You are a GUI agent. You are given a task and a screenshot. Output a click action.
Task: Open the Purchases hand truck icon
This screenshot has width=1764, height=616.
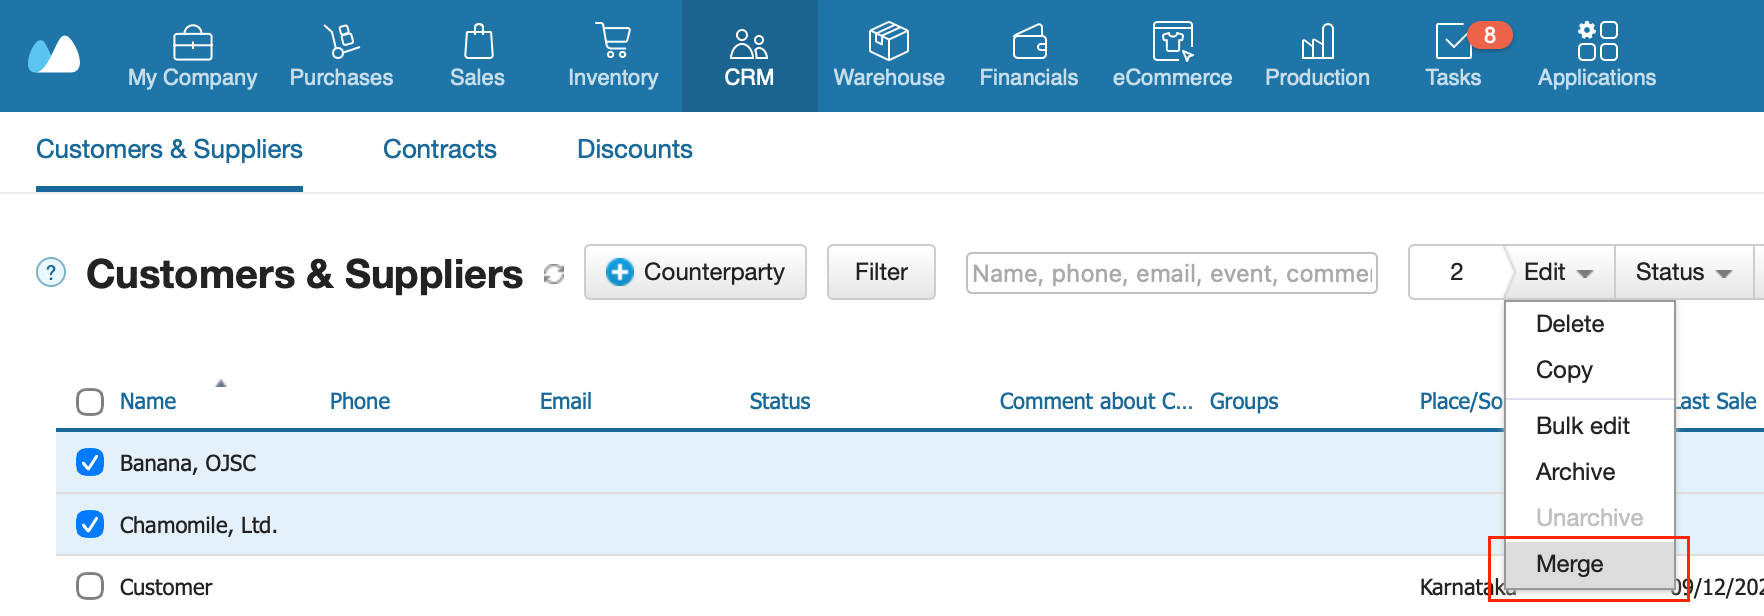tap(341, 41)
